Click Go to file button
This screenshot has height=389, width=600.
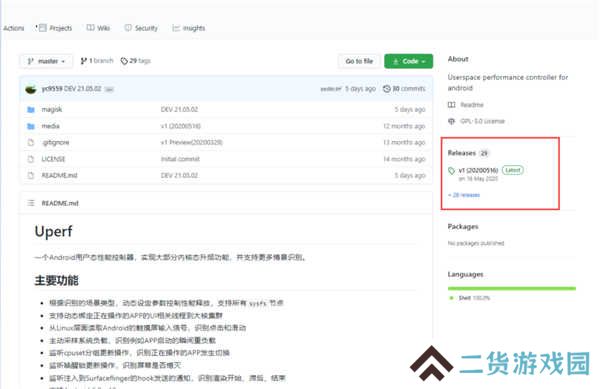point(359,61)
